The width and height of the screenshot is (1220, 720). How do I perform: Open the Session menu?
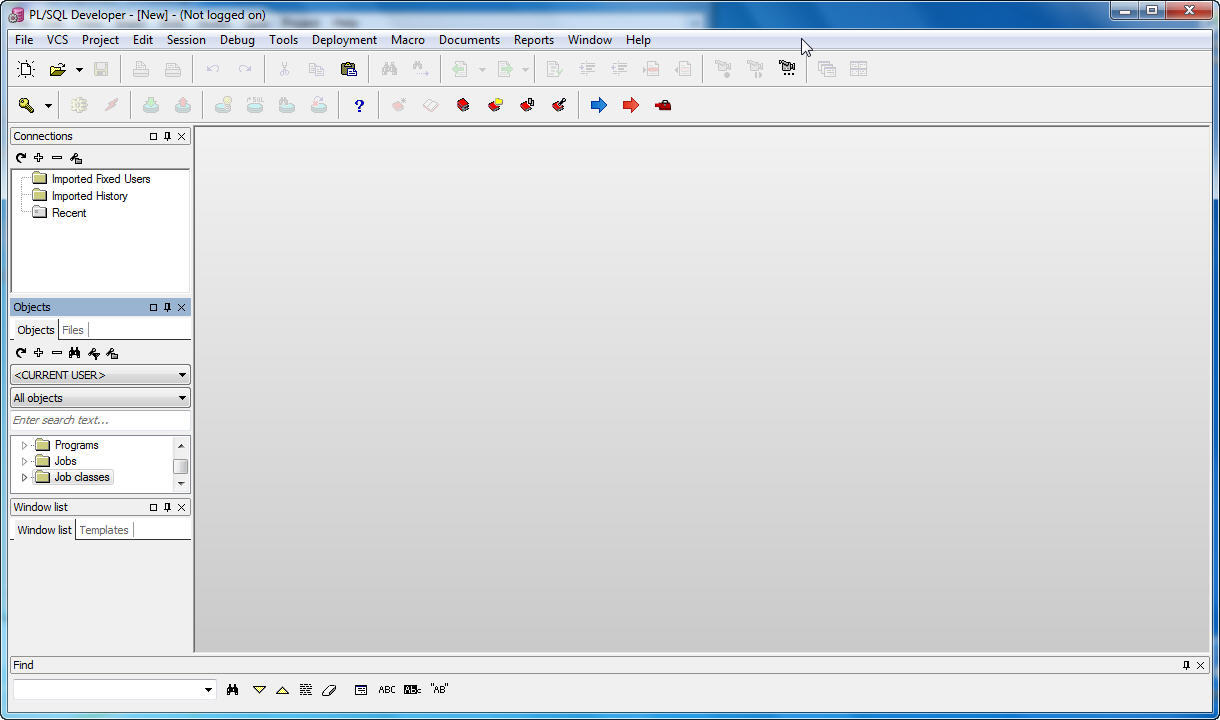click(x=186, y=40)
